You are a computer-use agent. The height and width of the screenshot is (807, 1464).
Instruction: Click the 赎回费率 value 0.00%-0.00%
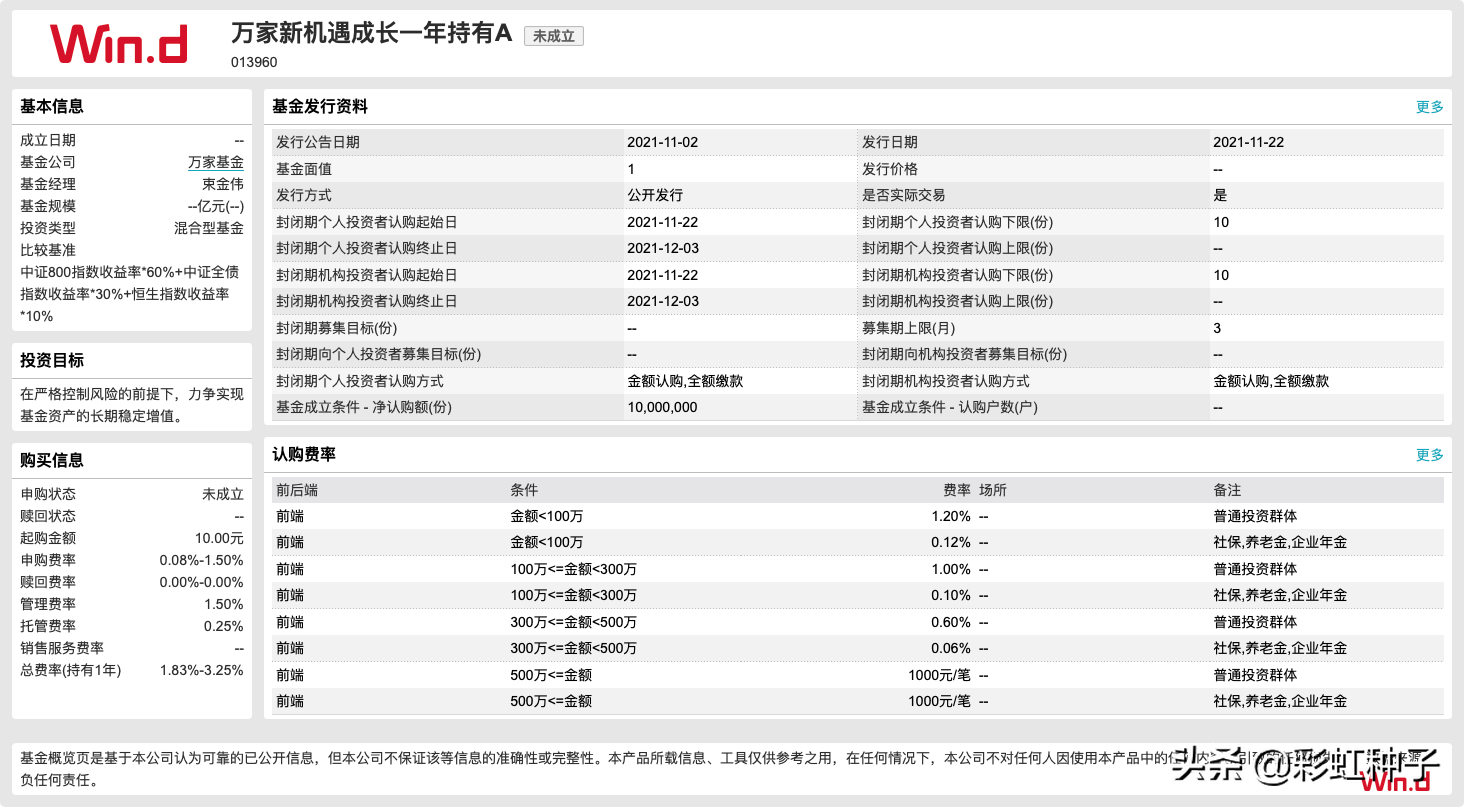202,582
